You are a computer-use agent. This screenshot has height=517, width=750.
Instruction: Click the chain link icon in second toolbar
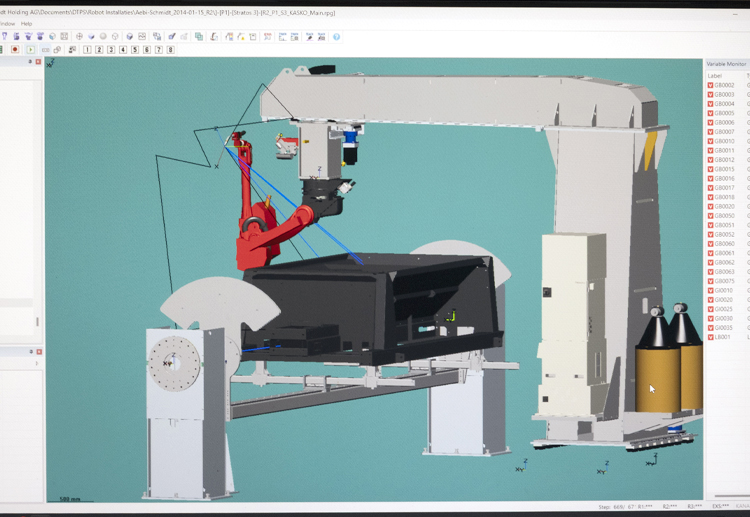57,49
